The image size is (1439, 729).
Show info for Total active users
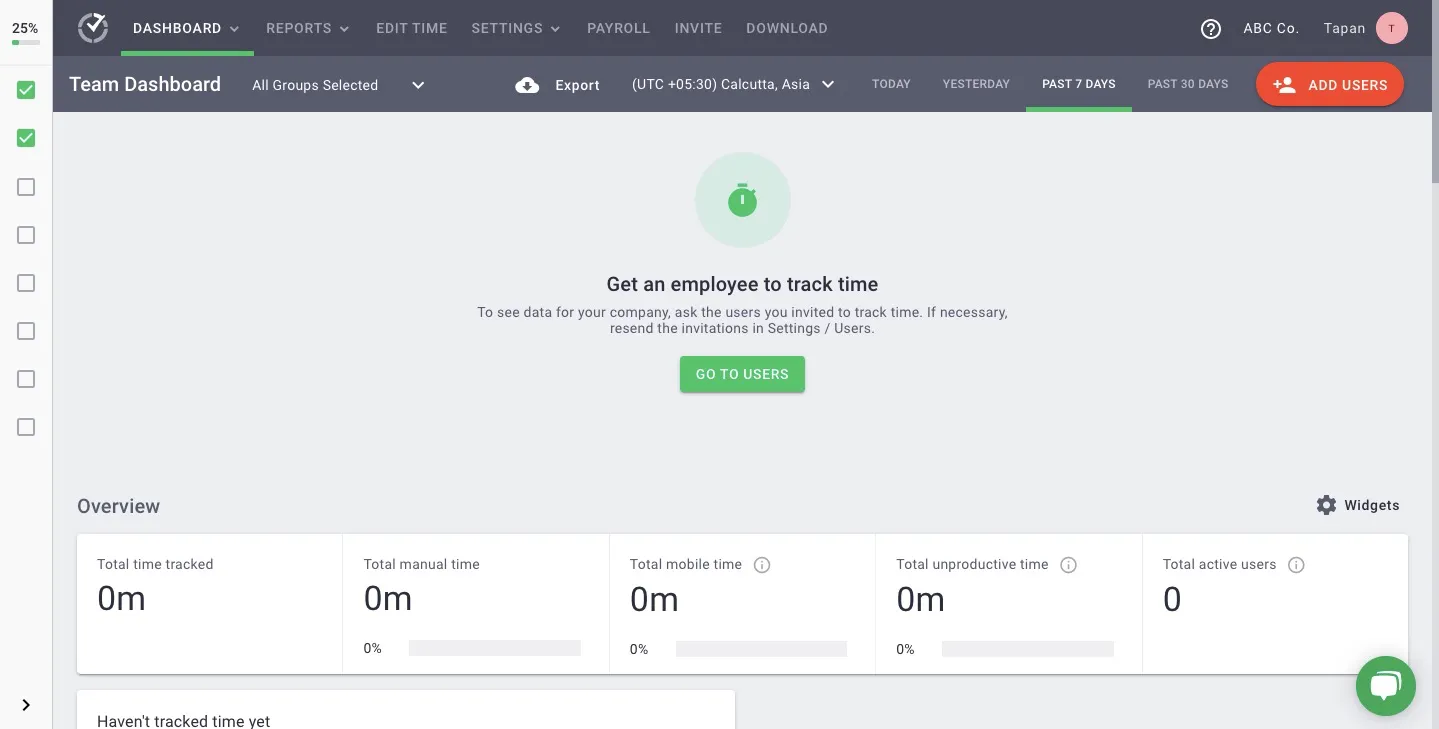[x=1296, y=565]
